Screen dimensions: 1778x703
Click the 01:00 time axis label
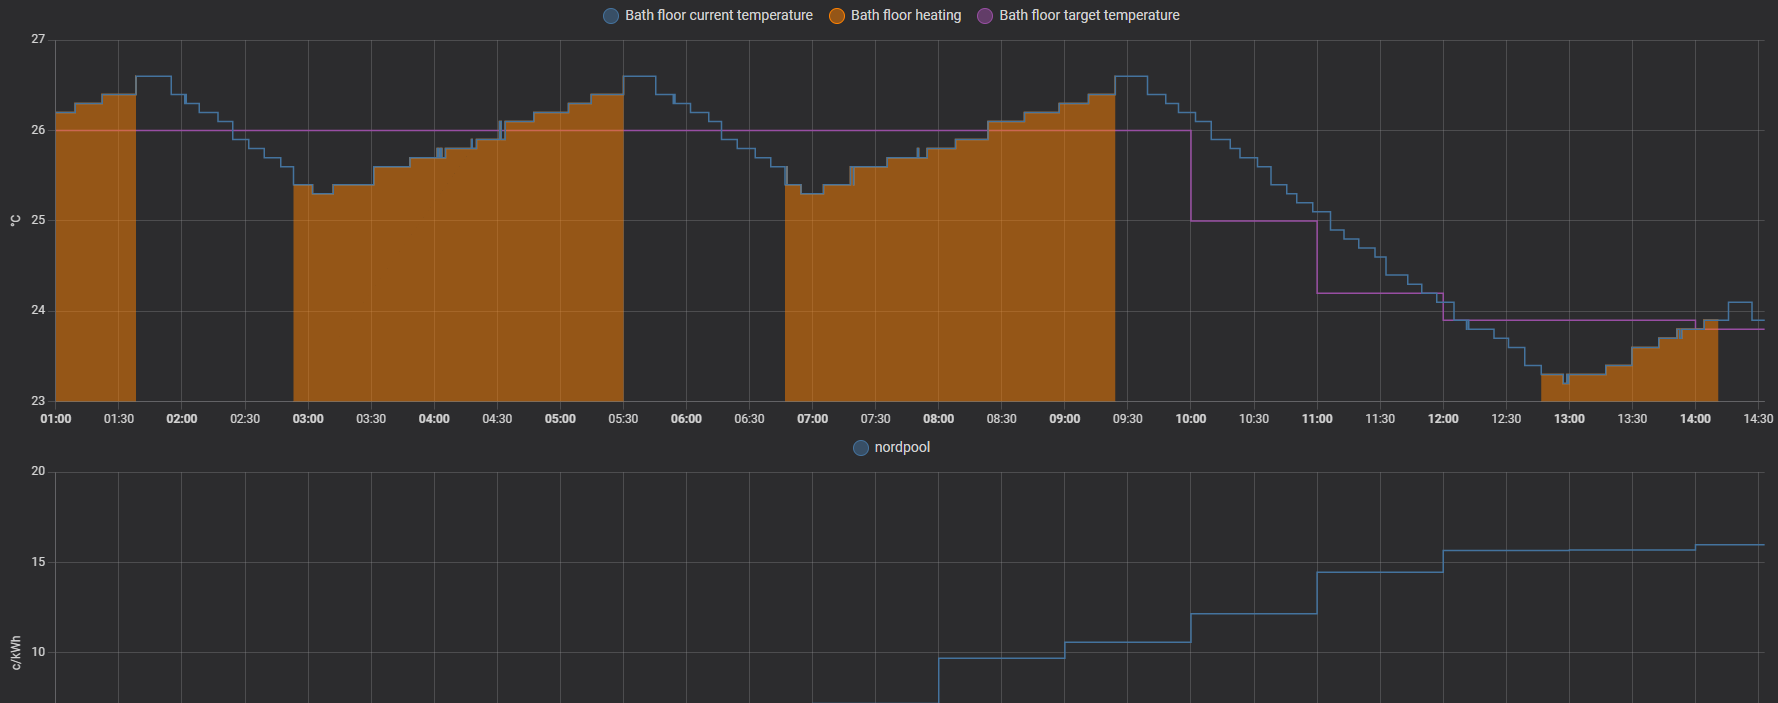pos(56,419)
